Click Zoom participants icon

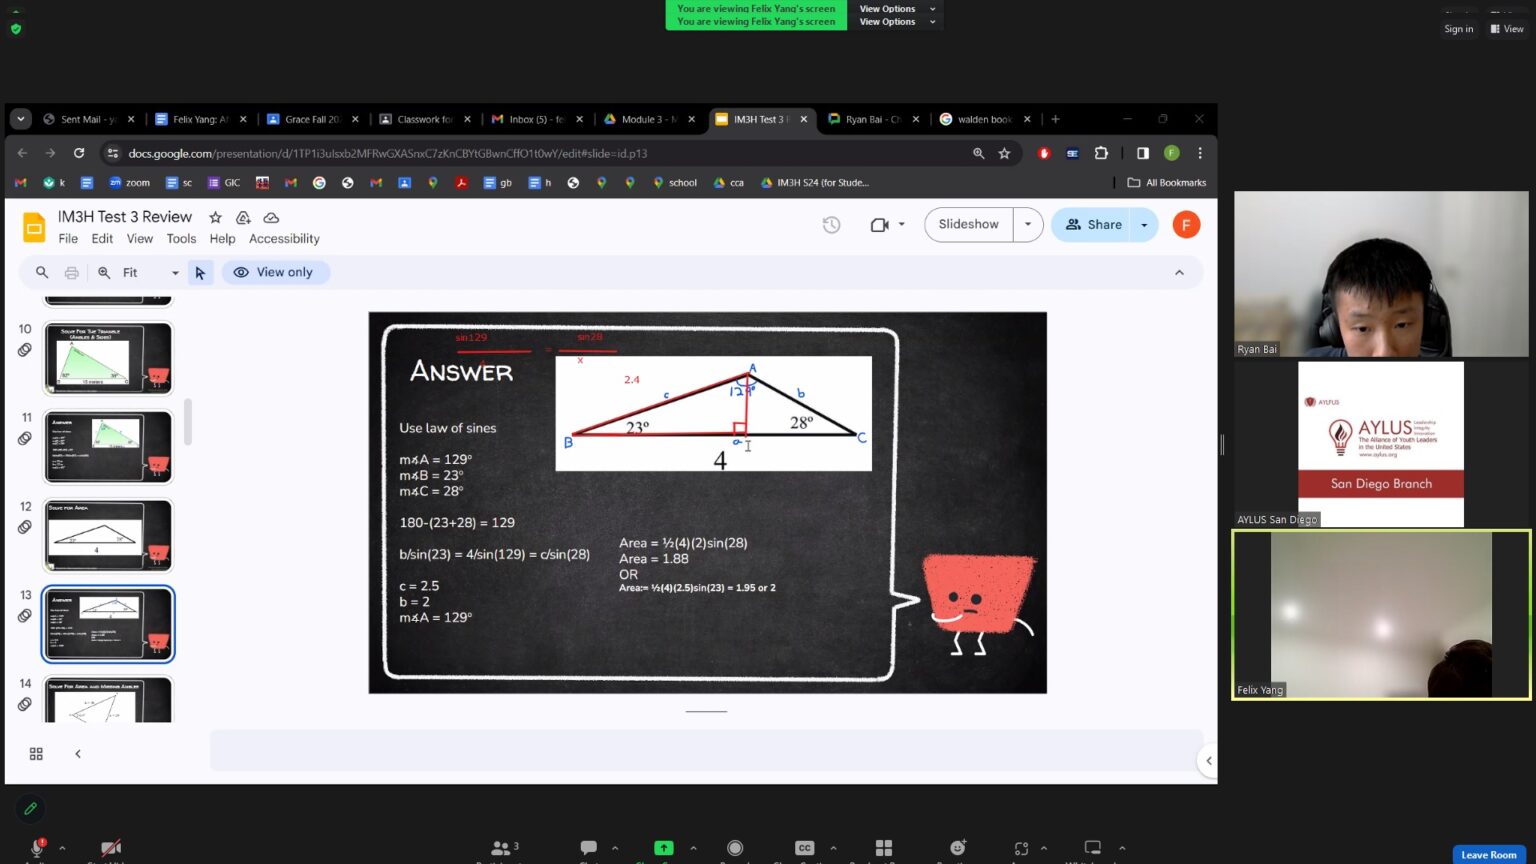(x=501, y=848)
